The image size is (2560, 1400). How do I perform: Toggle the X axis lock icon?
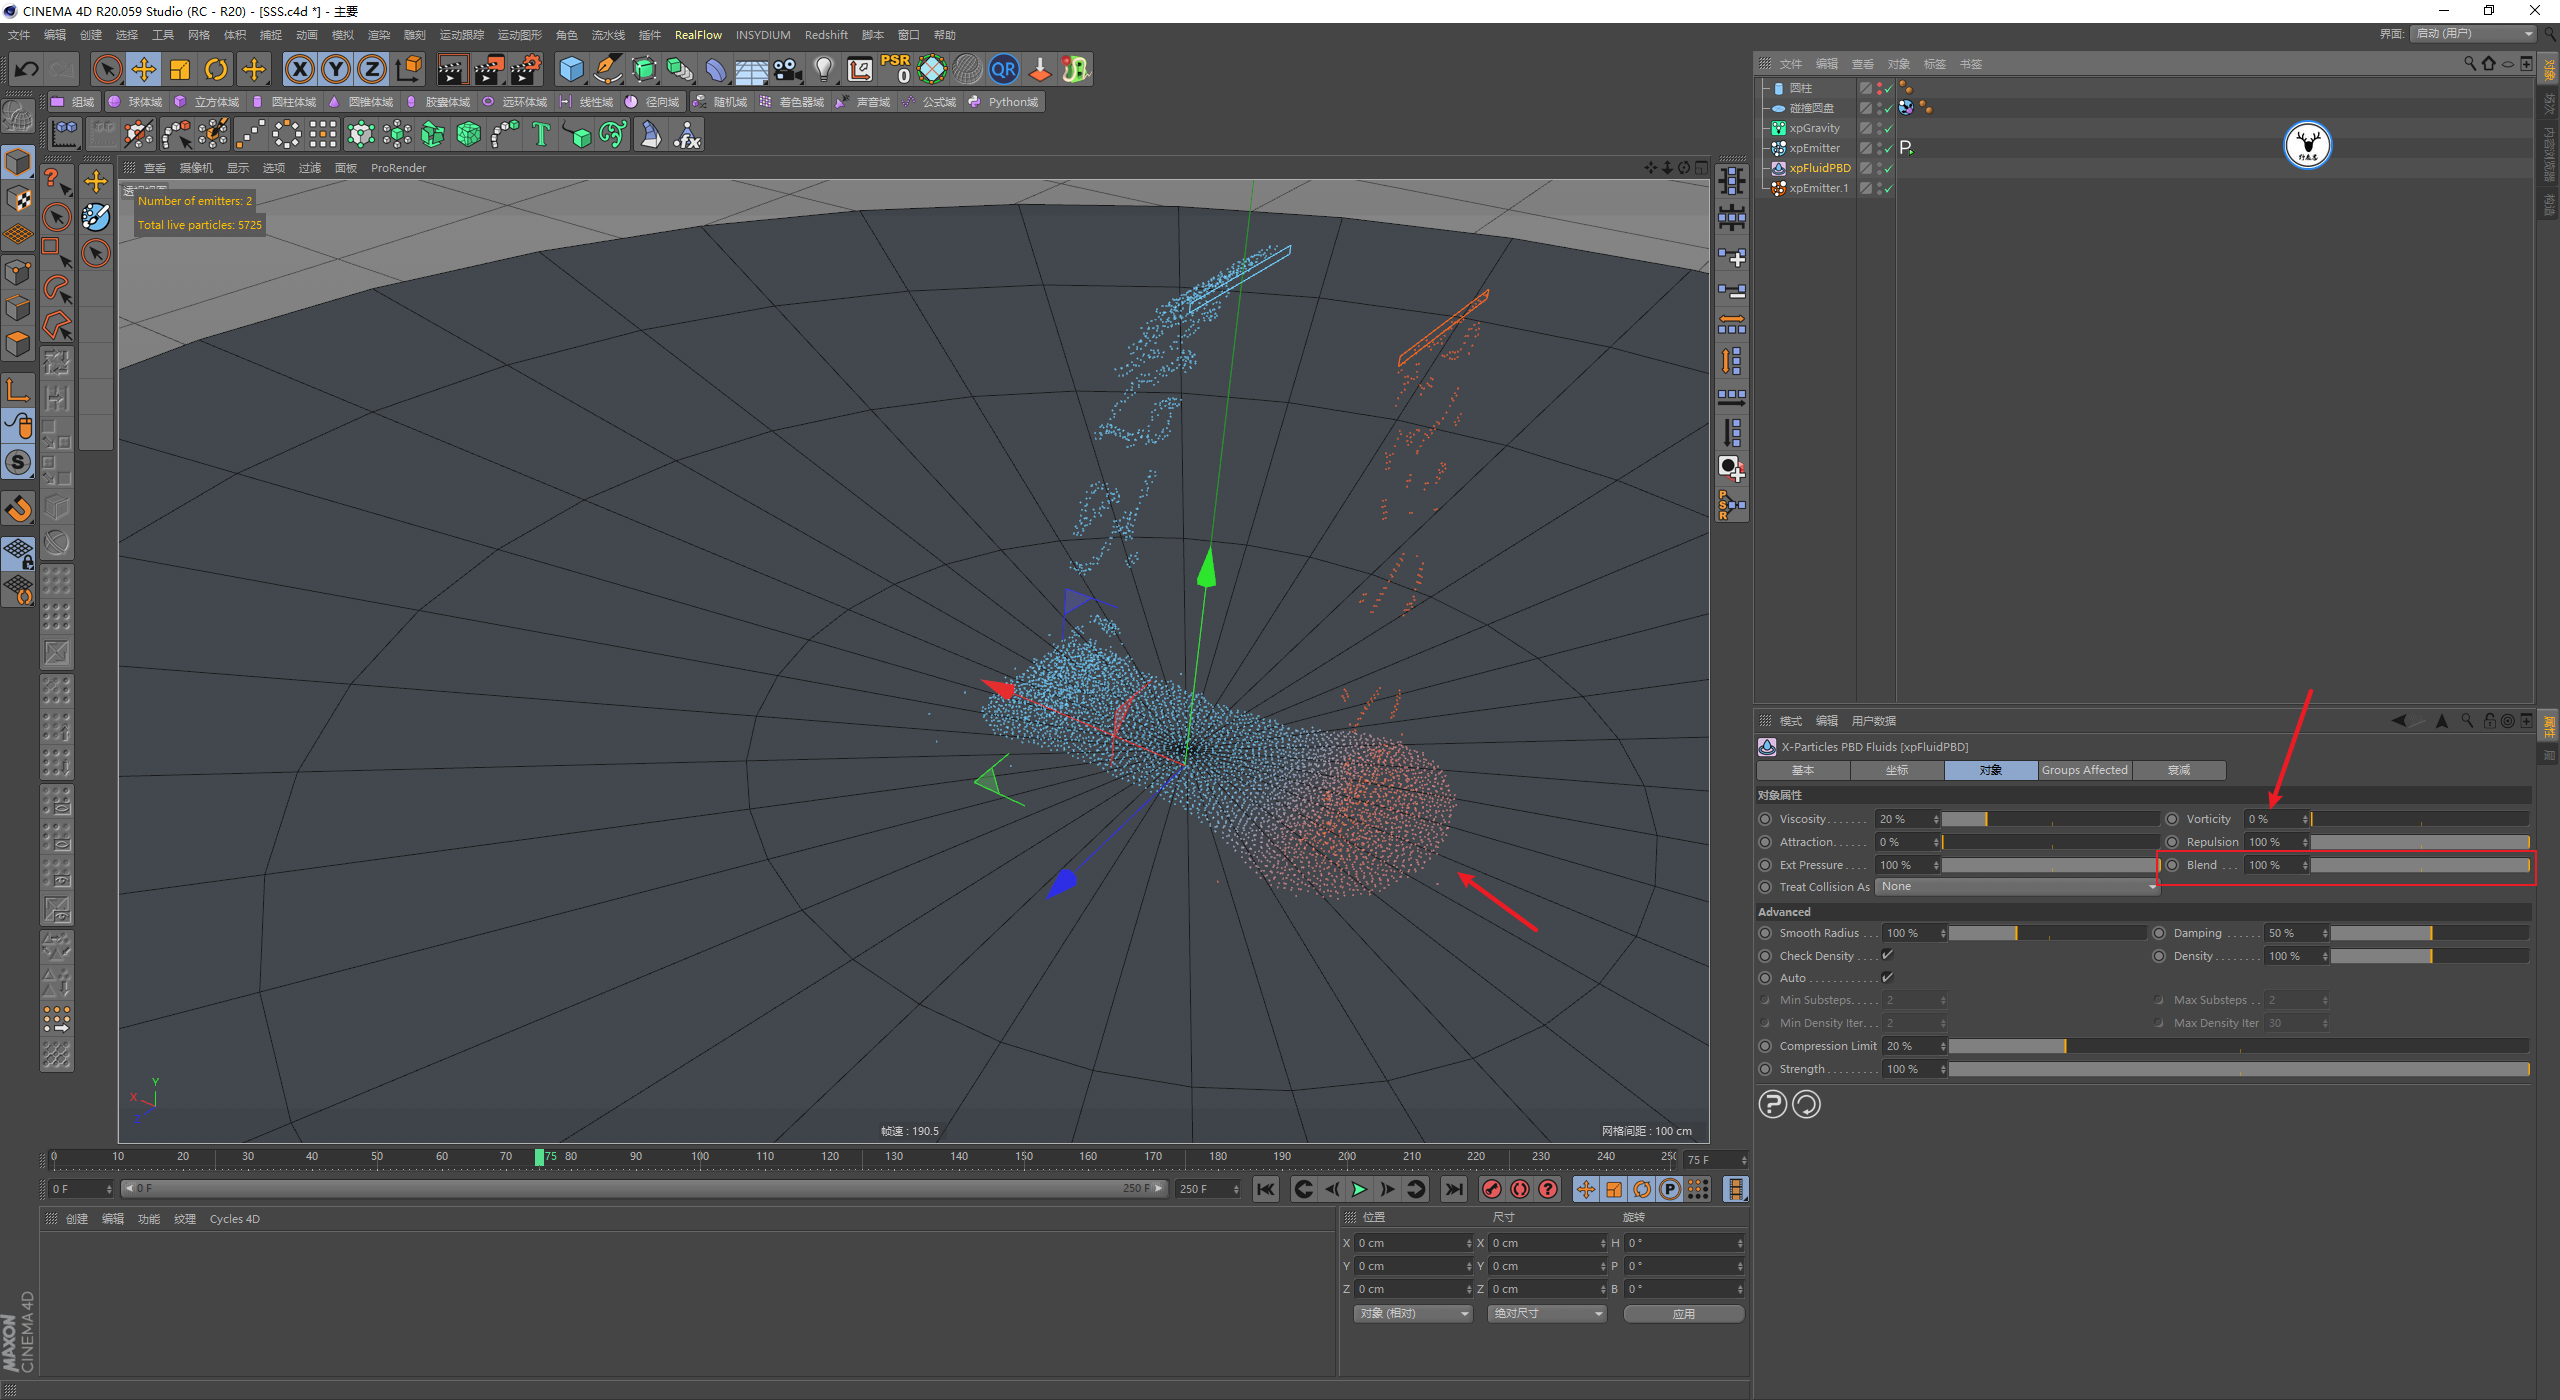tap(299, 69)
